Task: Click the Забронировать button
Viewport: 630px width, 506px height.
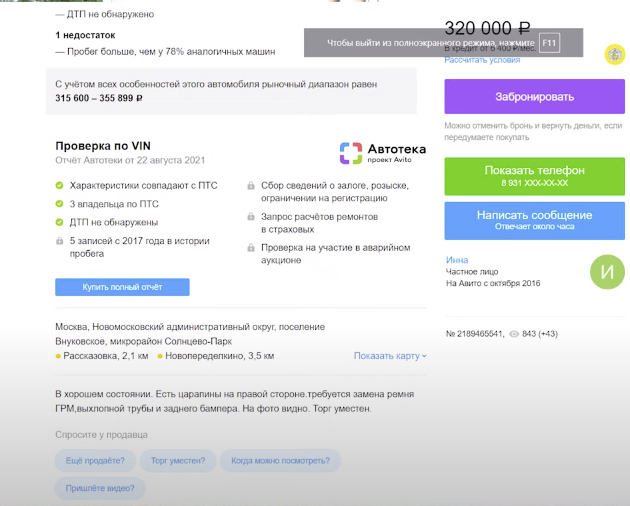Action: 534,96
